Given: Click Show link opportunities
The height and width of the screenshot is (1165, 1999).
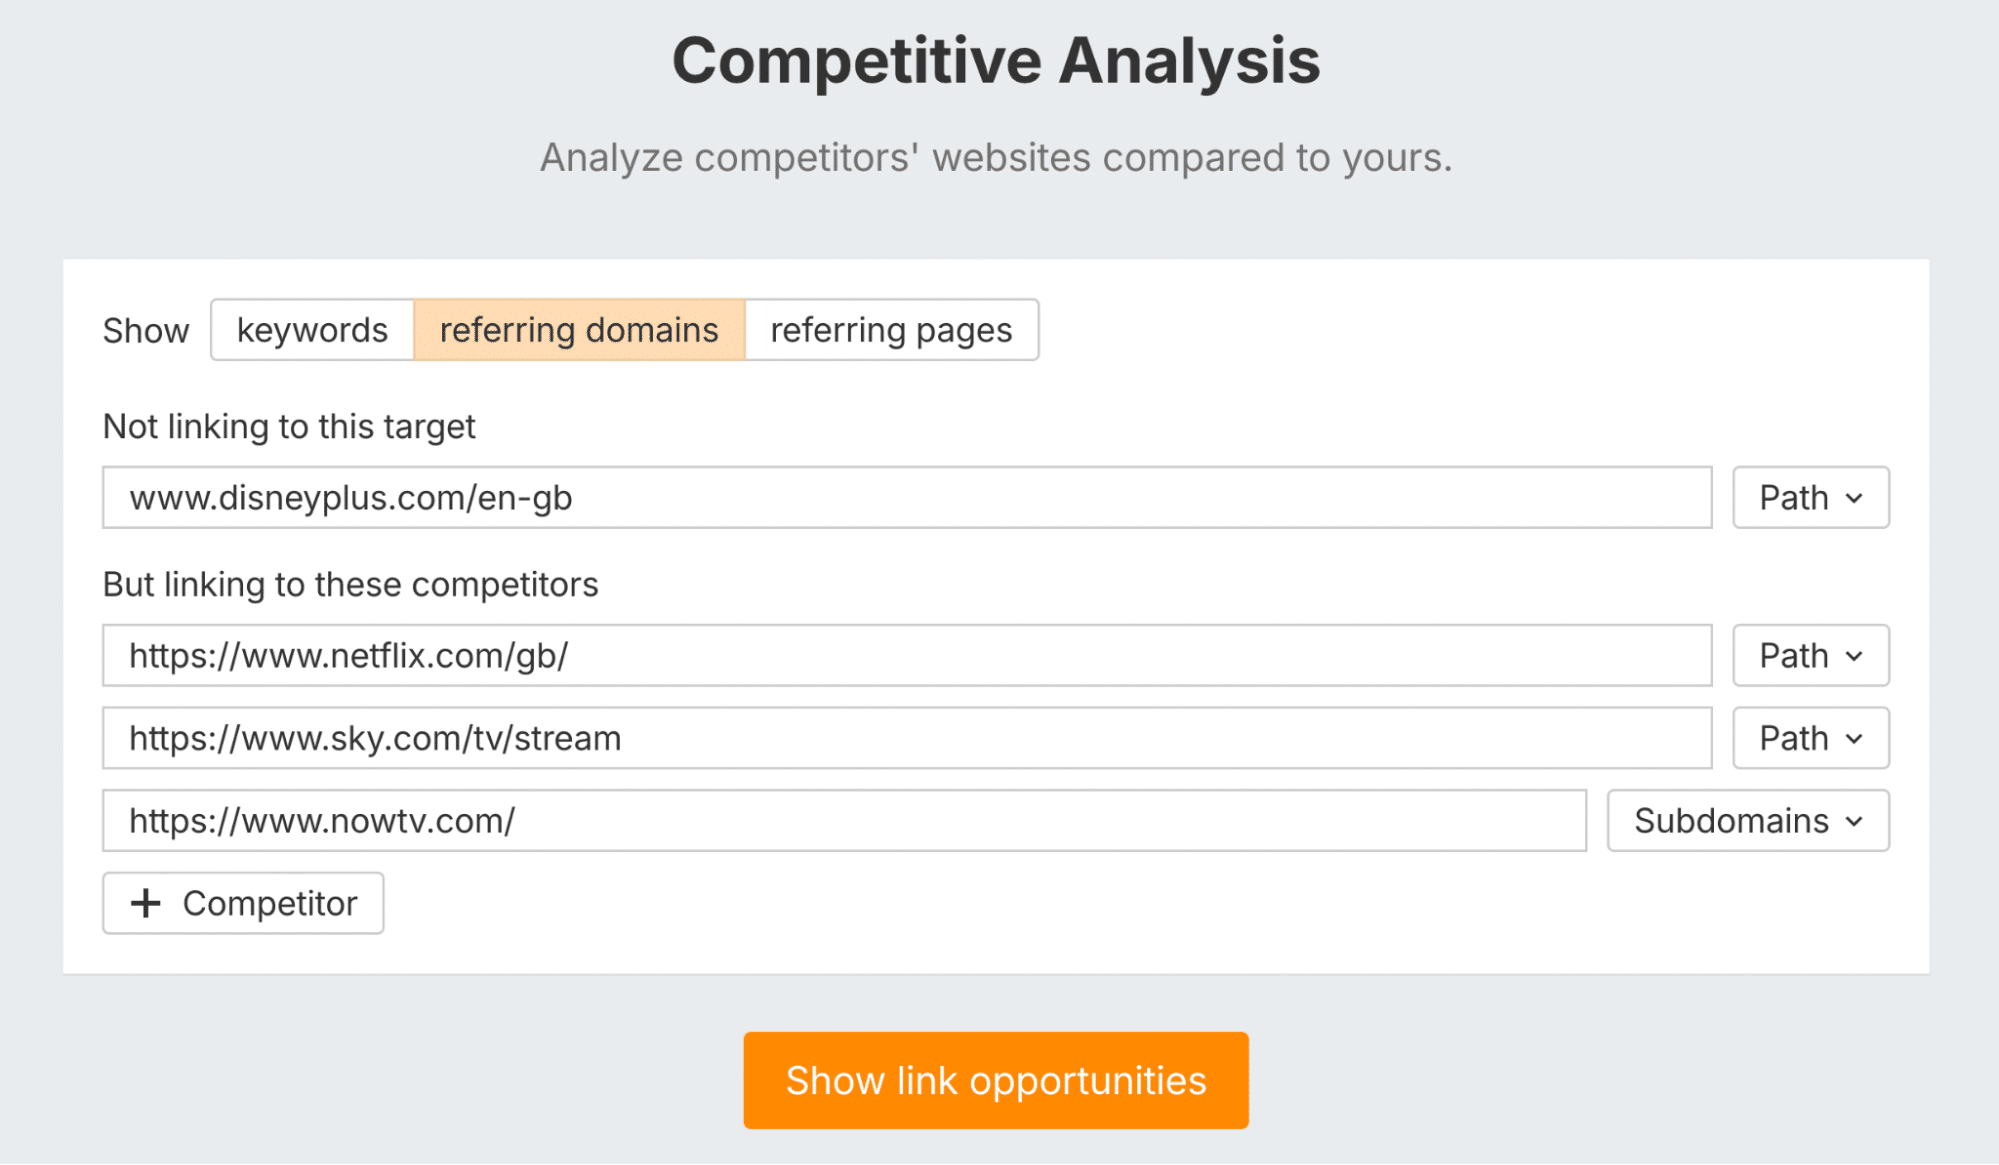Looking at the screenshot, I should [x=997, y=1080].
